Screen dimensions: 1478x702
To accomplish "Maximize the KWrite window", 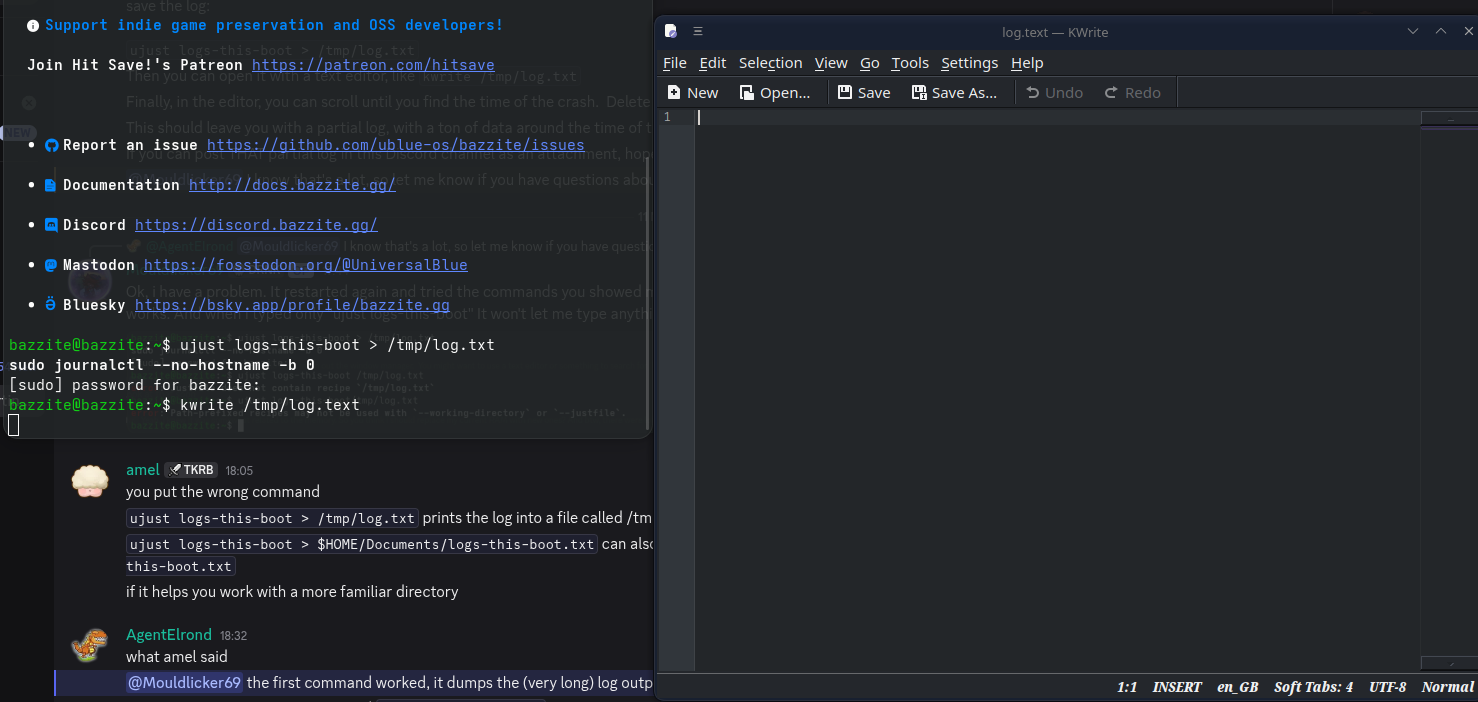I will (x=1441, y=31).
